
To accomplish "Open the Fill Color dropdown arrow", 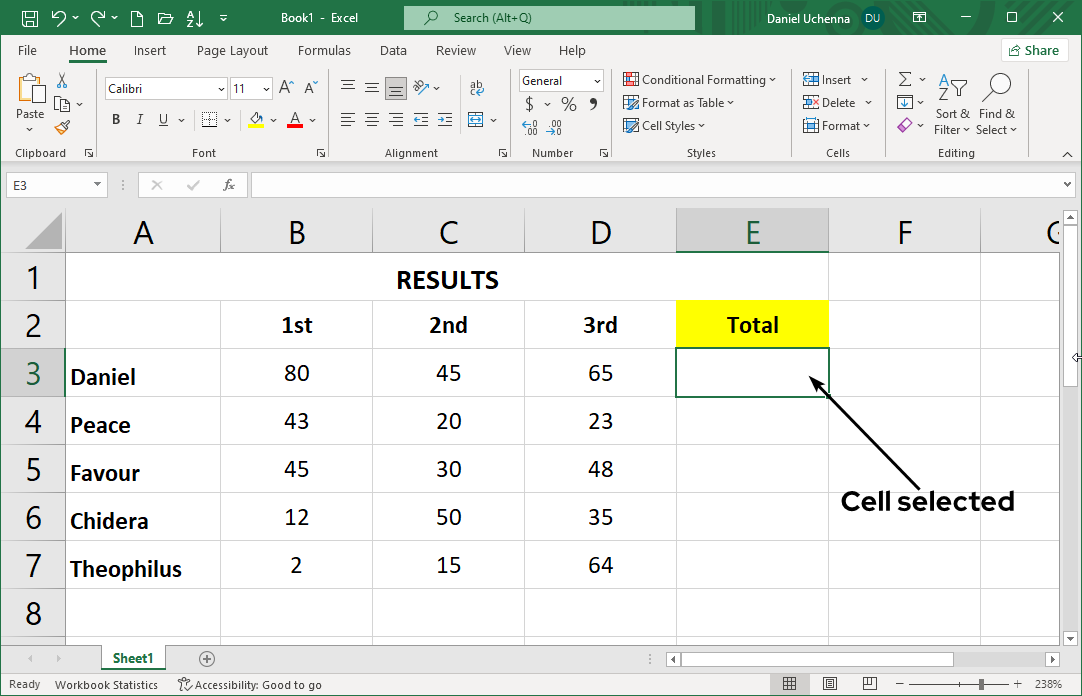I will pyautogui.click(x=271, y=119).
